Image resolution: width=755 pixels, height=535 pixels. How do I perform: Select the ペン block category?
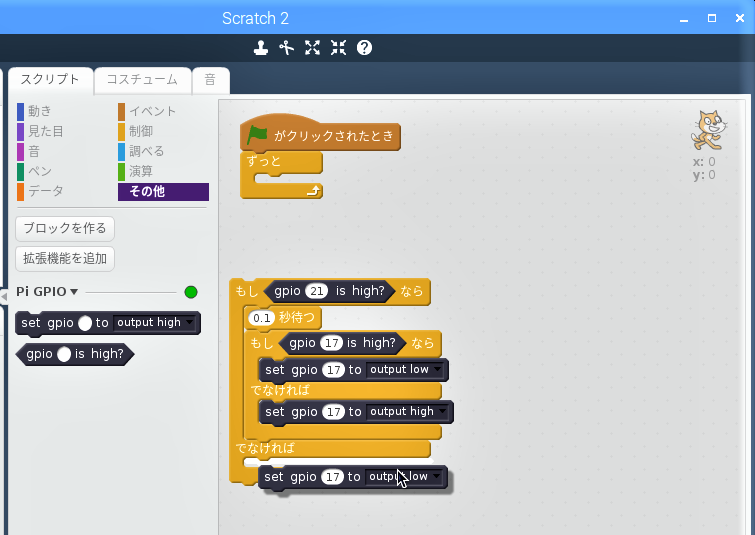[x=34, y=171]
